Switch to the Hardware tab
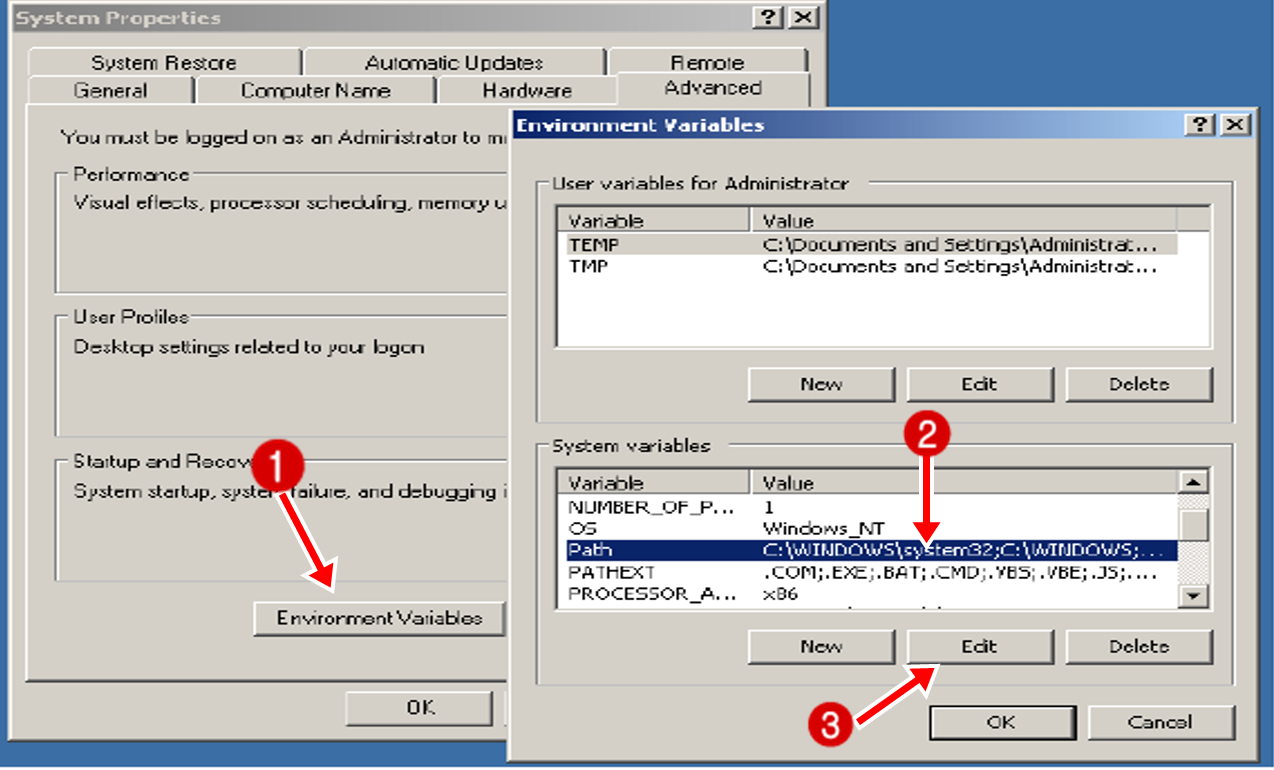This screenshot has width=1274, height=770. (x=527, y=89)
